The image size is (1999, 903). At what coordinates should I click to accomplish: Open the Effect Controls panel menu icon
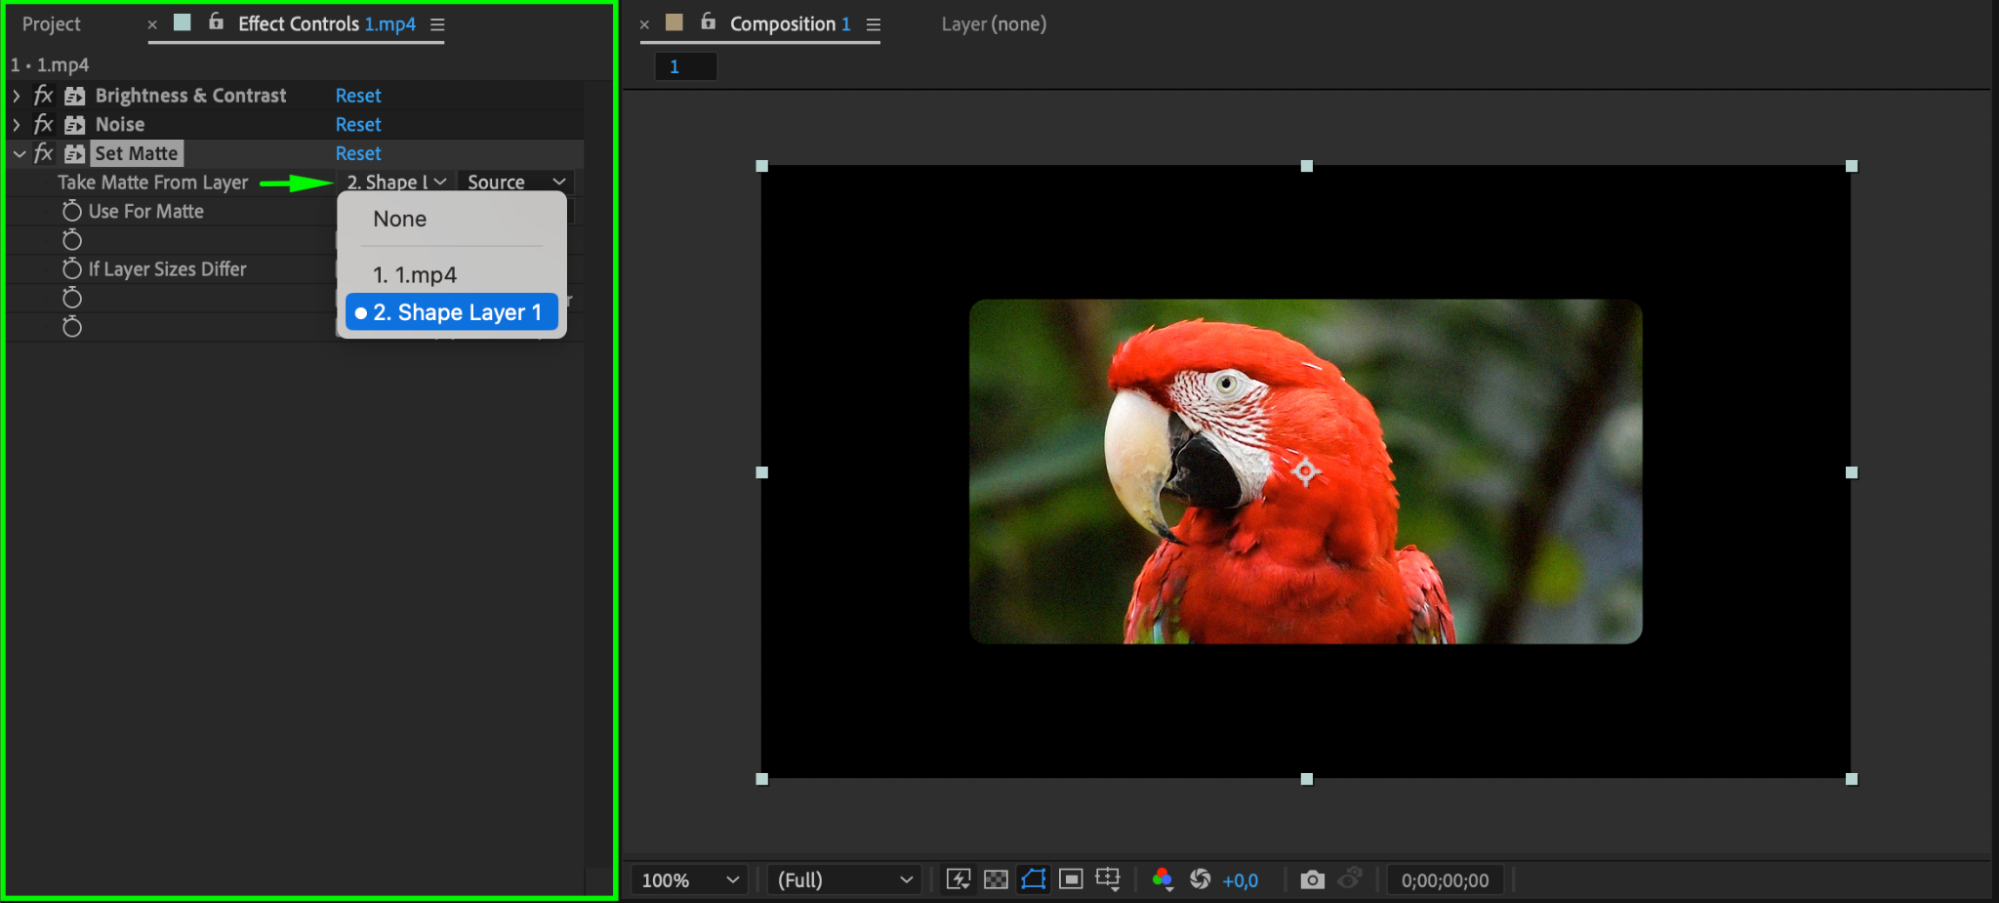point(437,24)
